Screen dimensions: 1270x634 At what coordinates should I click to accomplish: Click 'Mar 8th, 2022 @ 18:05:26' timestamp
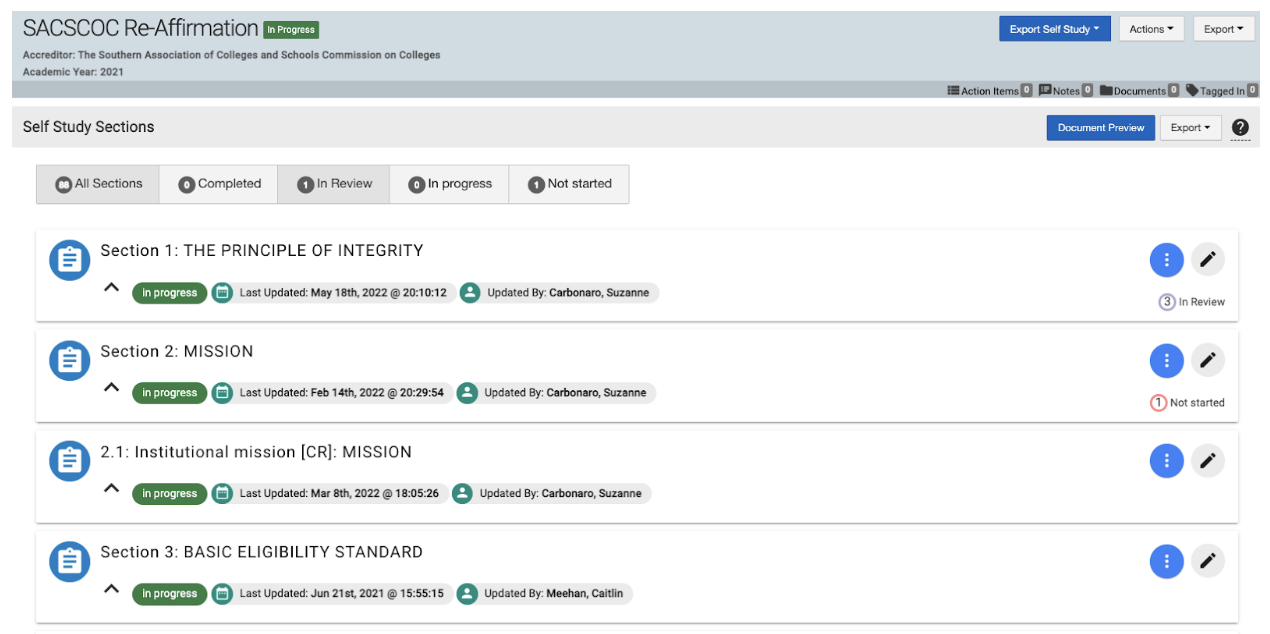point(375,493)
